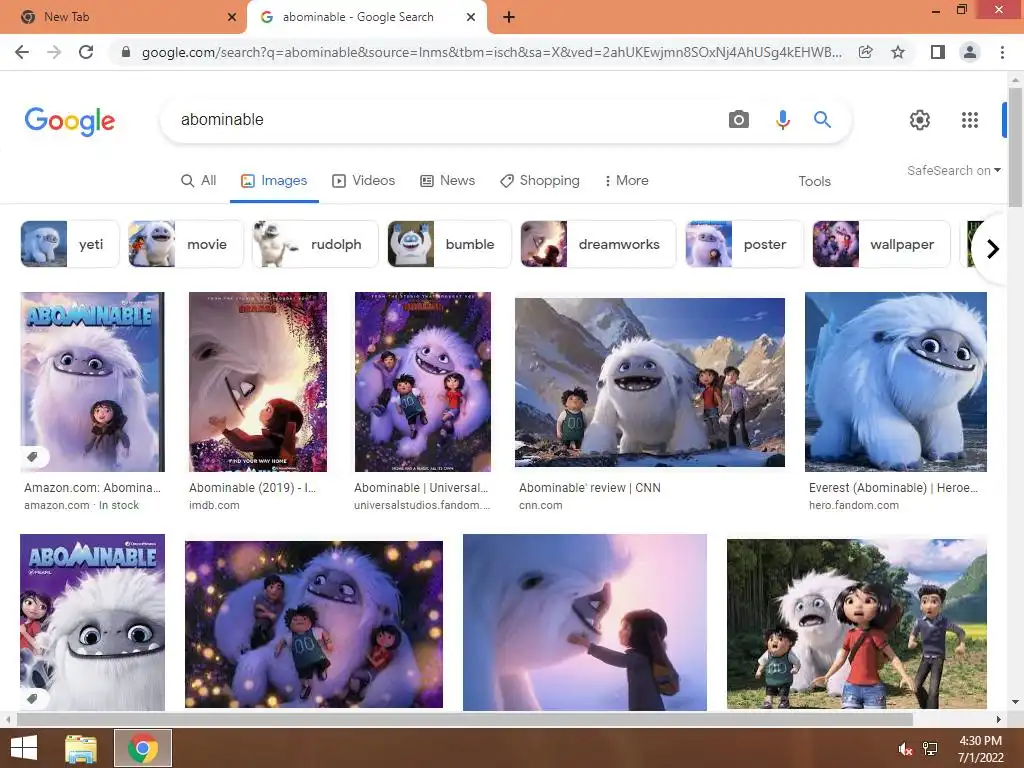Filter images by wallpaper chip
The image size is (1024, 768).
[882, 244]
